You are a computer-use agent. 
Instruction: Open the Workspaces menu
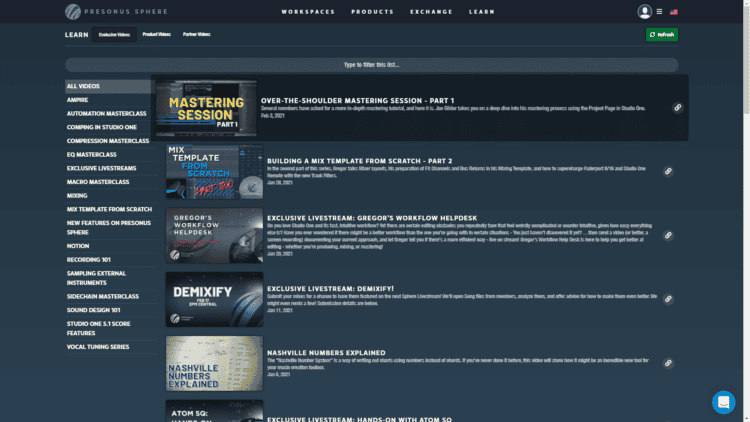[308, 12]
